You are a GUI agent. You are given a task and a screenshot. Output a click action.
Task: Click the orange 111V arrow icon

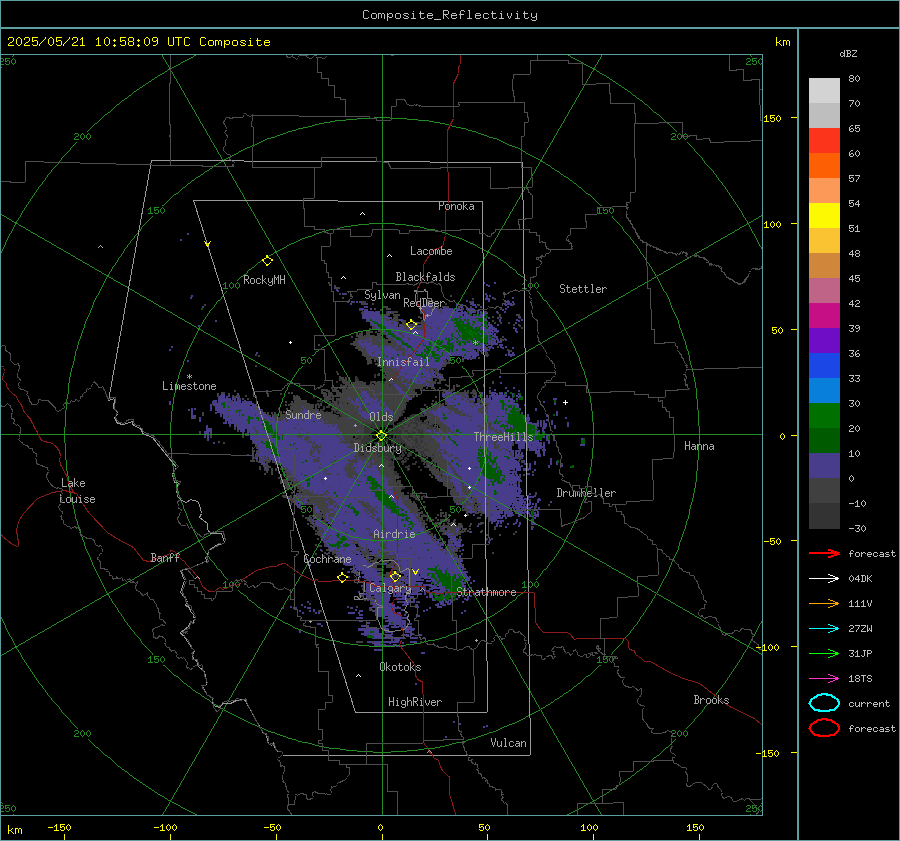point(824,603)
